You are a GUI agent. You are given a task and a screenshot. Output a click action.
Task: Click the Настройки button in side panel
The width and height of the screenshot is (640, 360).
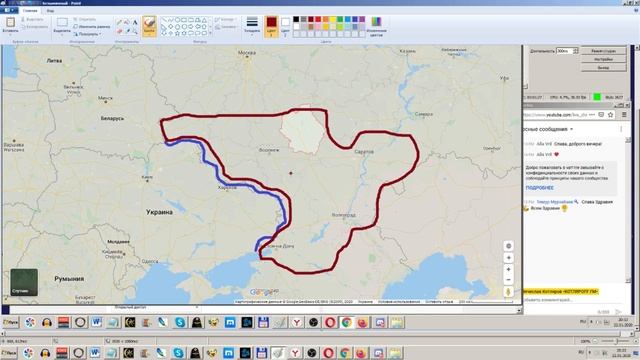point(603,59)
